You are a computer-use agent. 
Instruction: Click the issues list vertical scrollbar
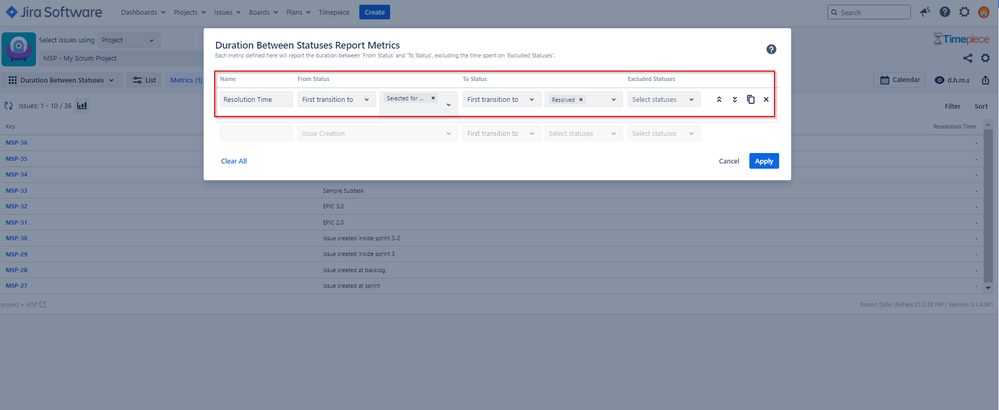[x=988, y=206]
